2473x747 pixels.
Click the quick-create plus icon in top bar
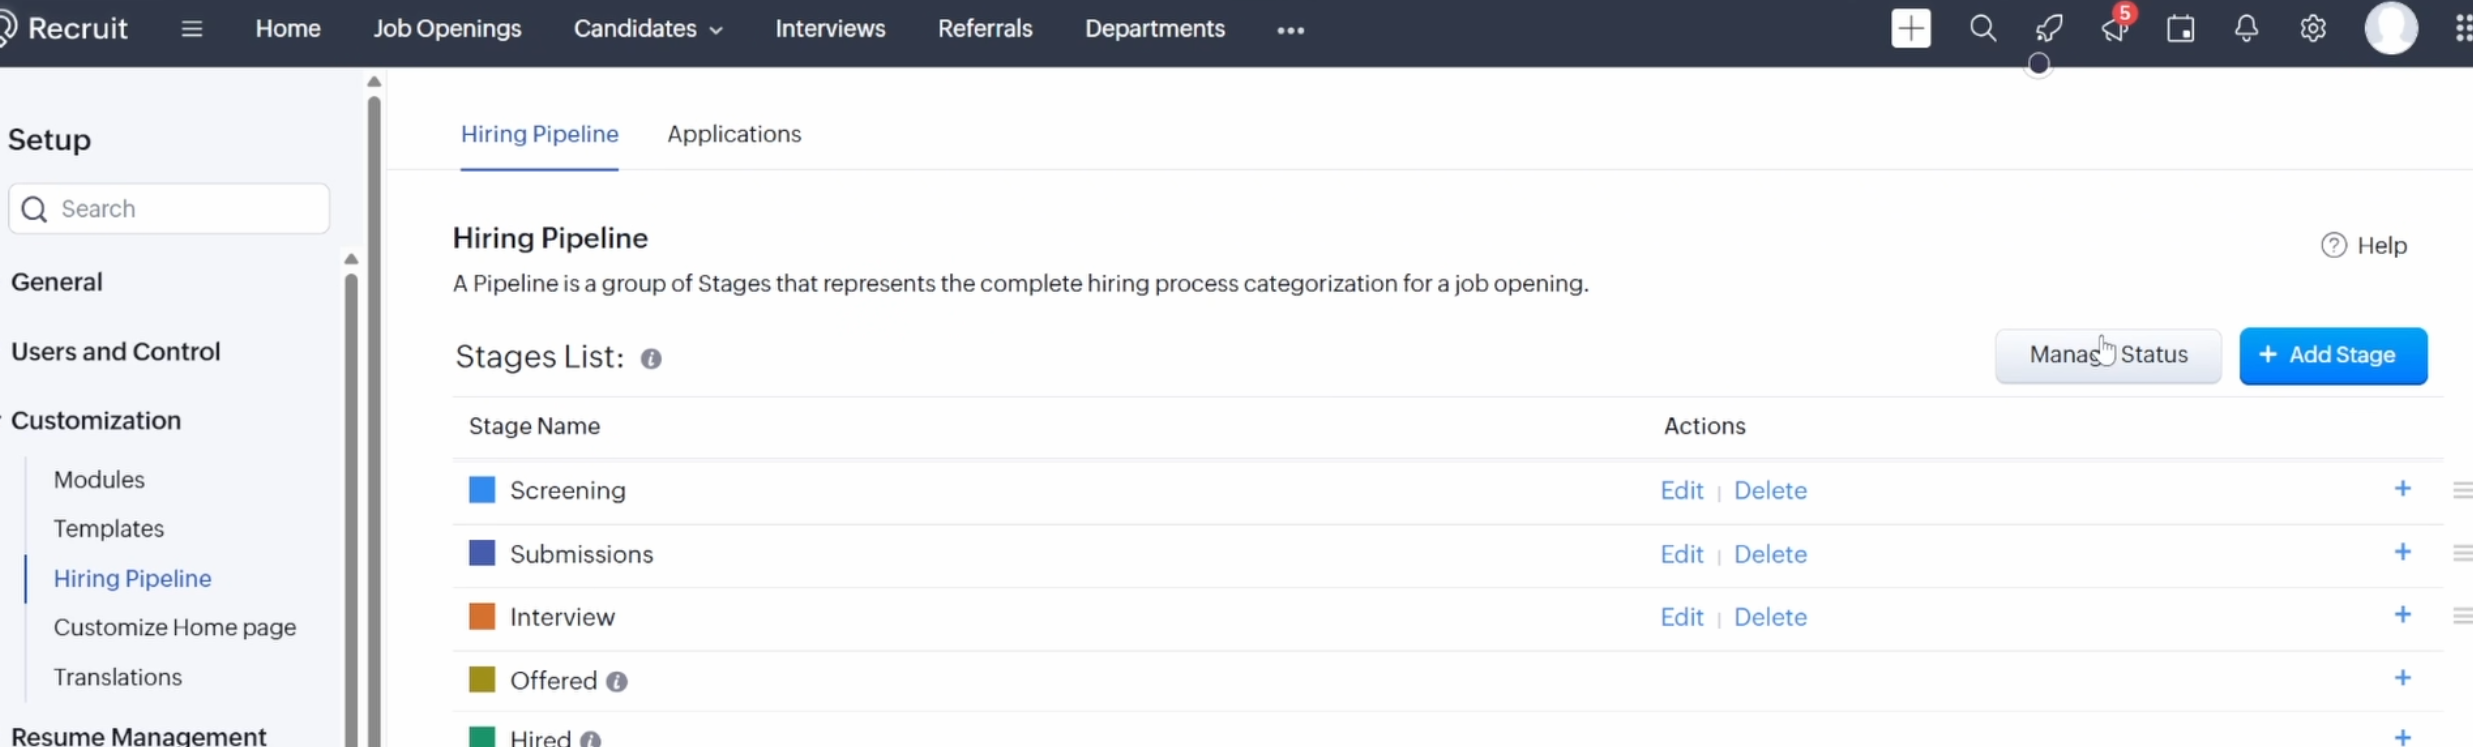click(1910, 29)
